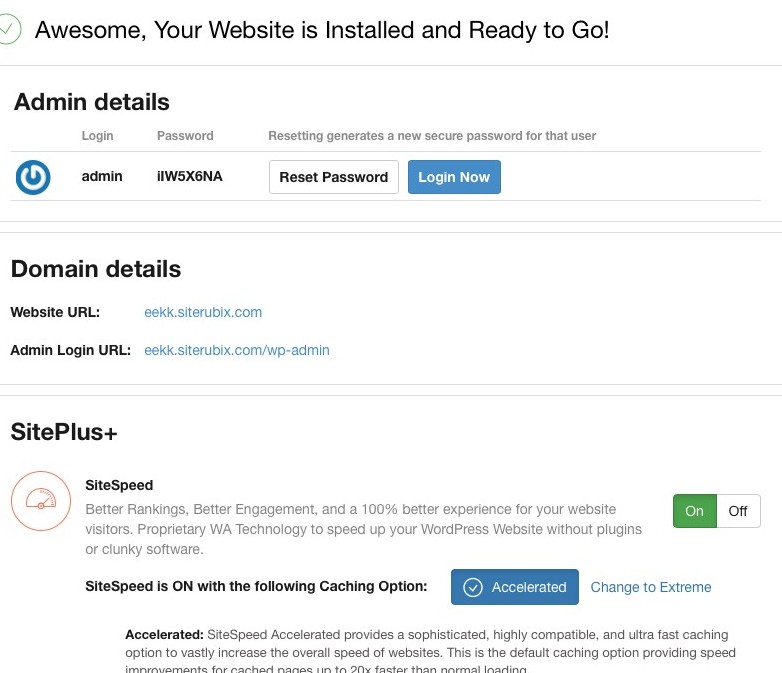Click the admin login name
Viewport: 782px width, 673px height.
[x=102, y=177]
